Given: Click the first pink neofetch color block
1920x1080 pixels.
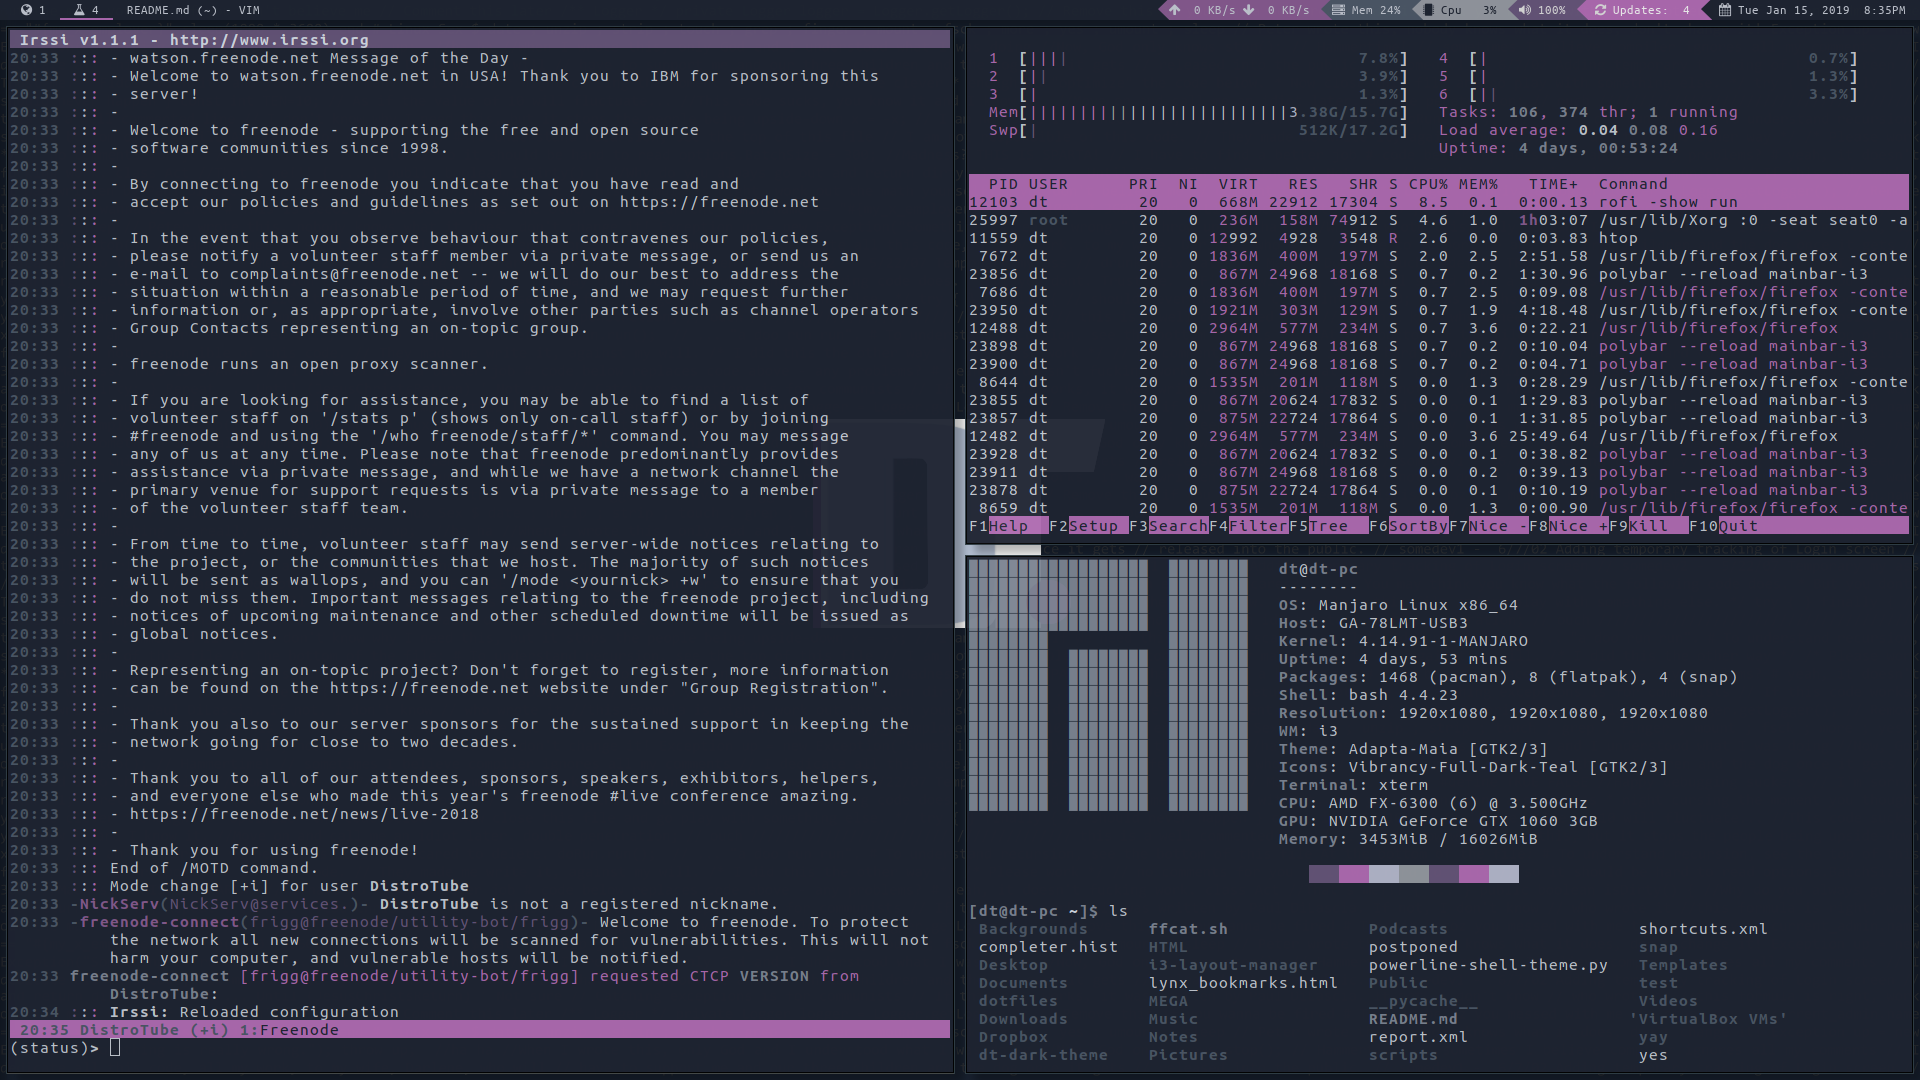Looking at the screenshot, I should (1353, 875).
